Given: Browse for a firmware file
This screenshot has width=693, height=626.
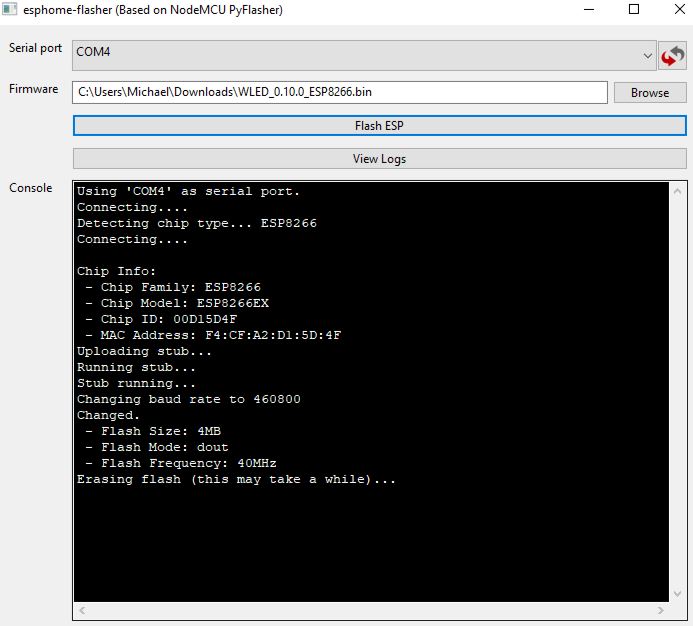Looking at the screenshot, I should click(650, 92).
